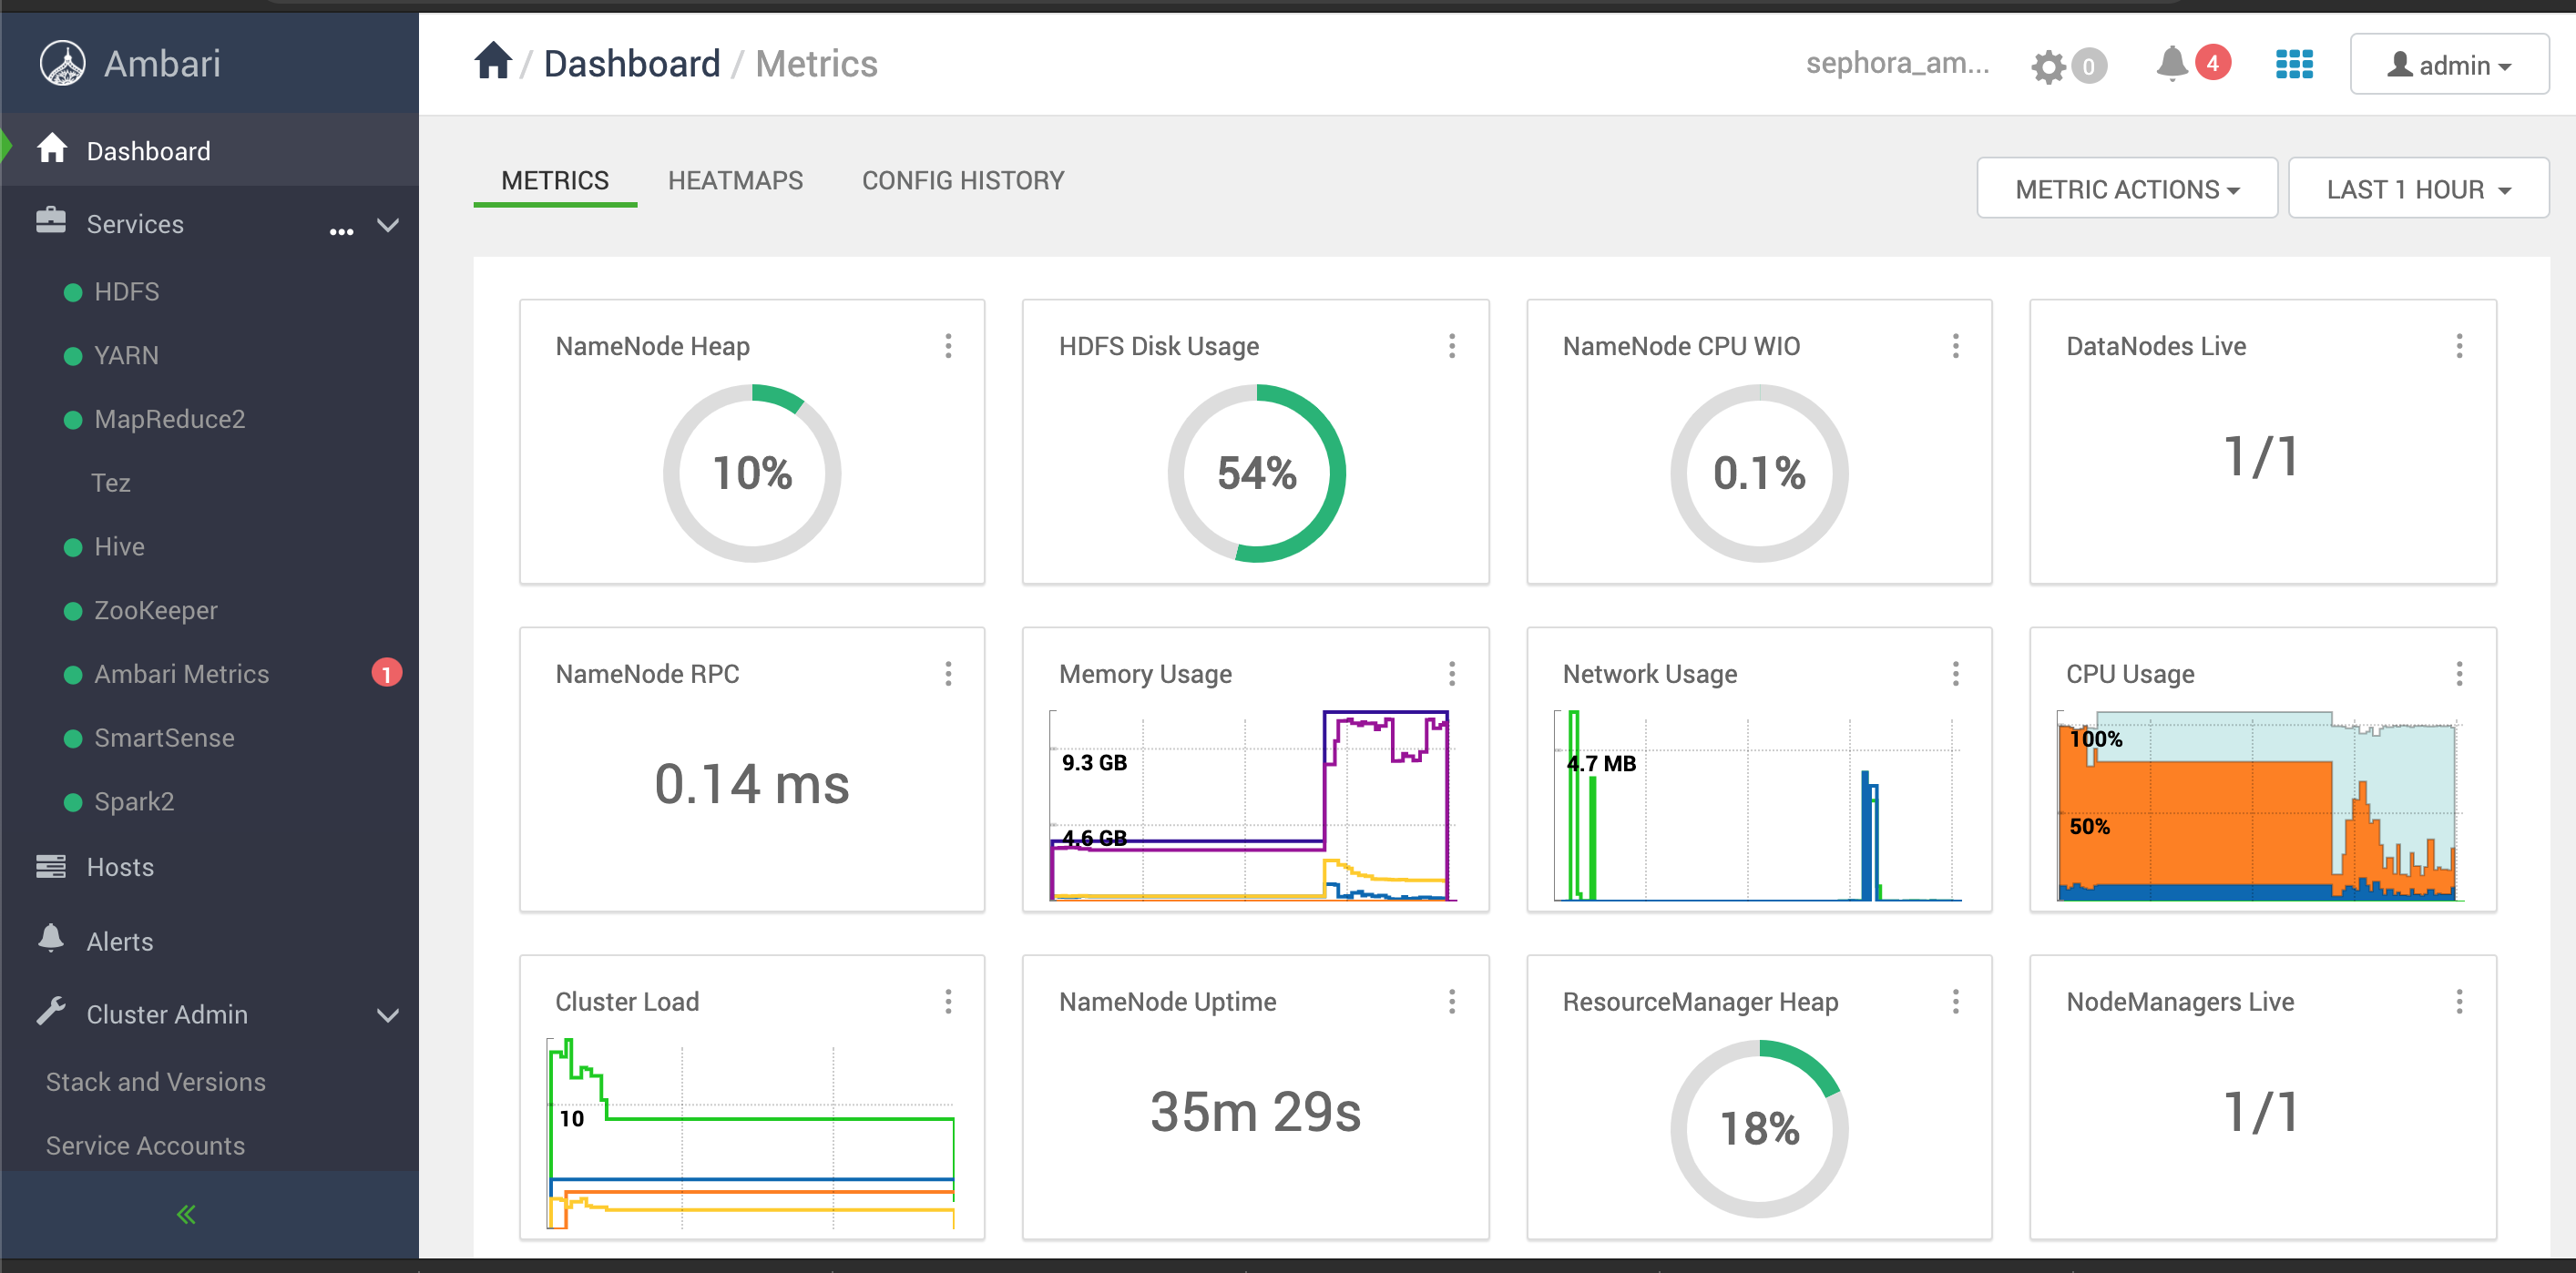Open Network Usage widget kebab menu

(x=1955, y=674)
